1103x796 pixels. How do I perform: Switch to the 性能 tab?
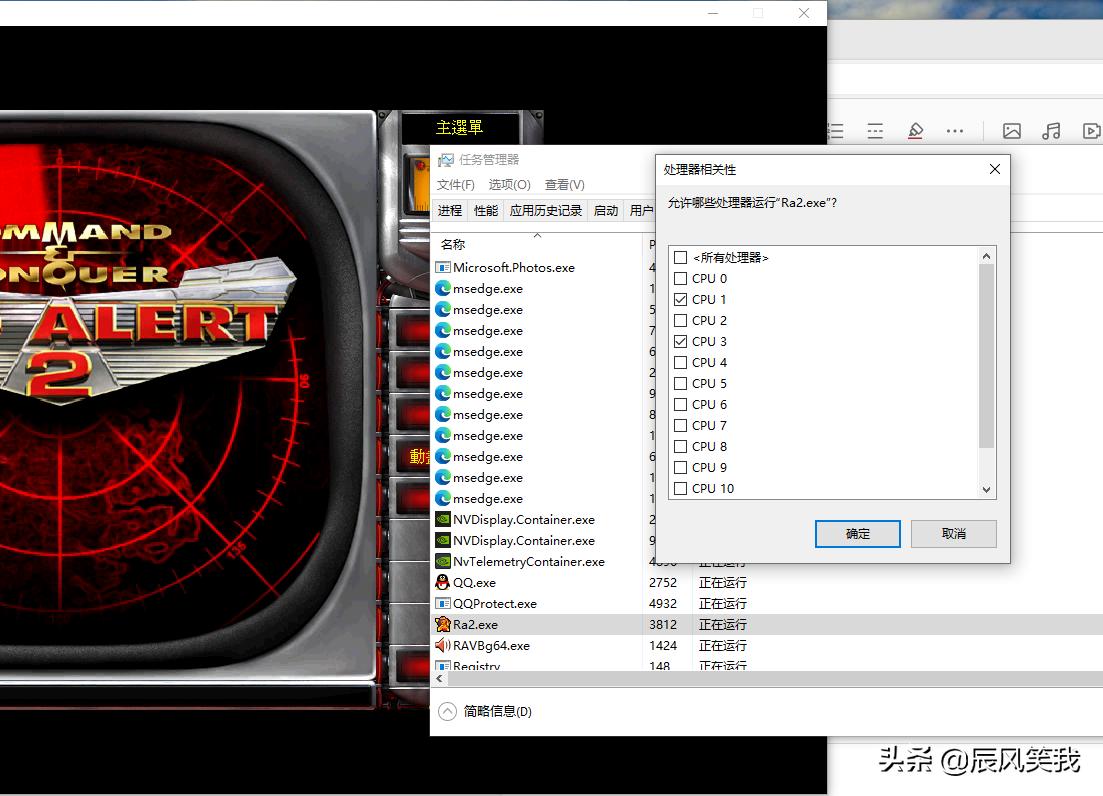485,210
